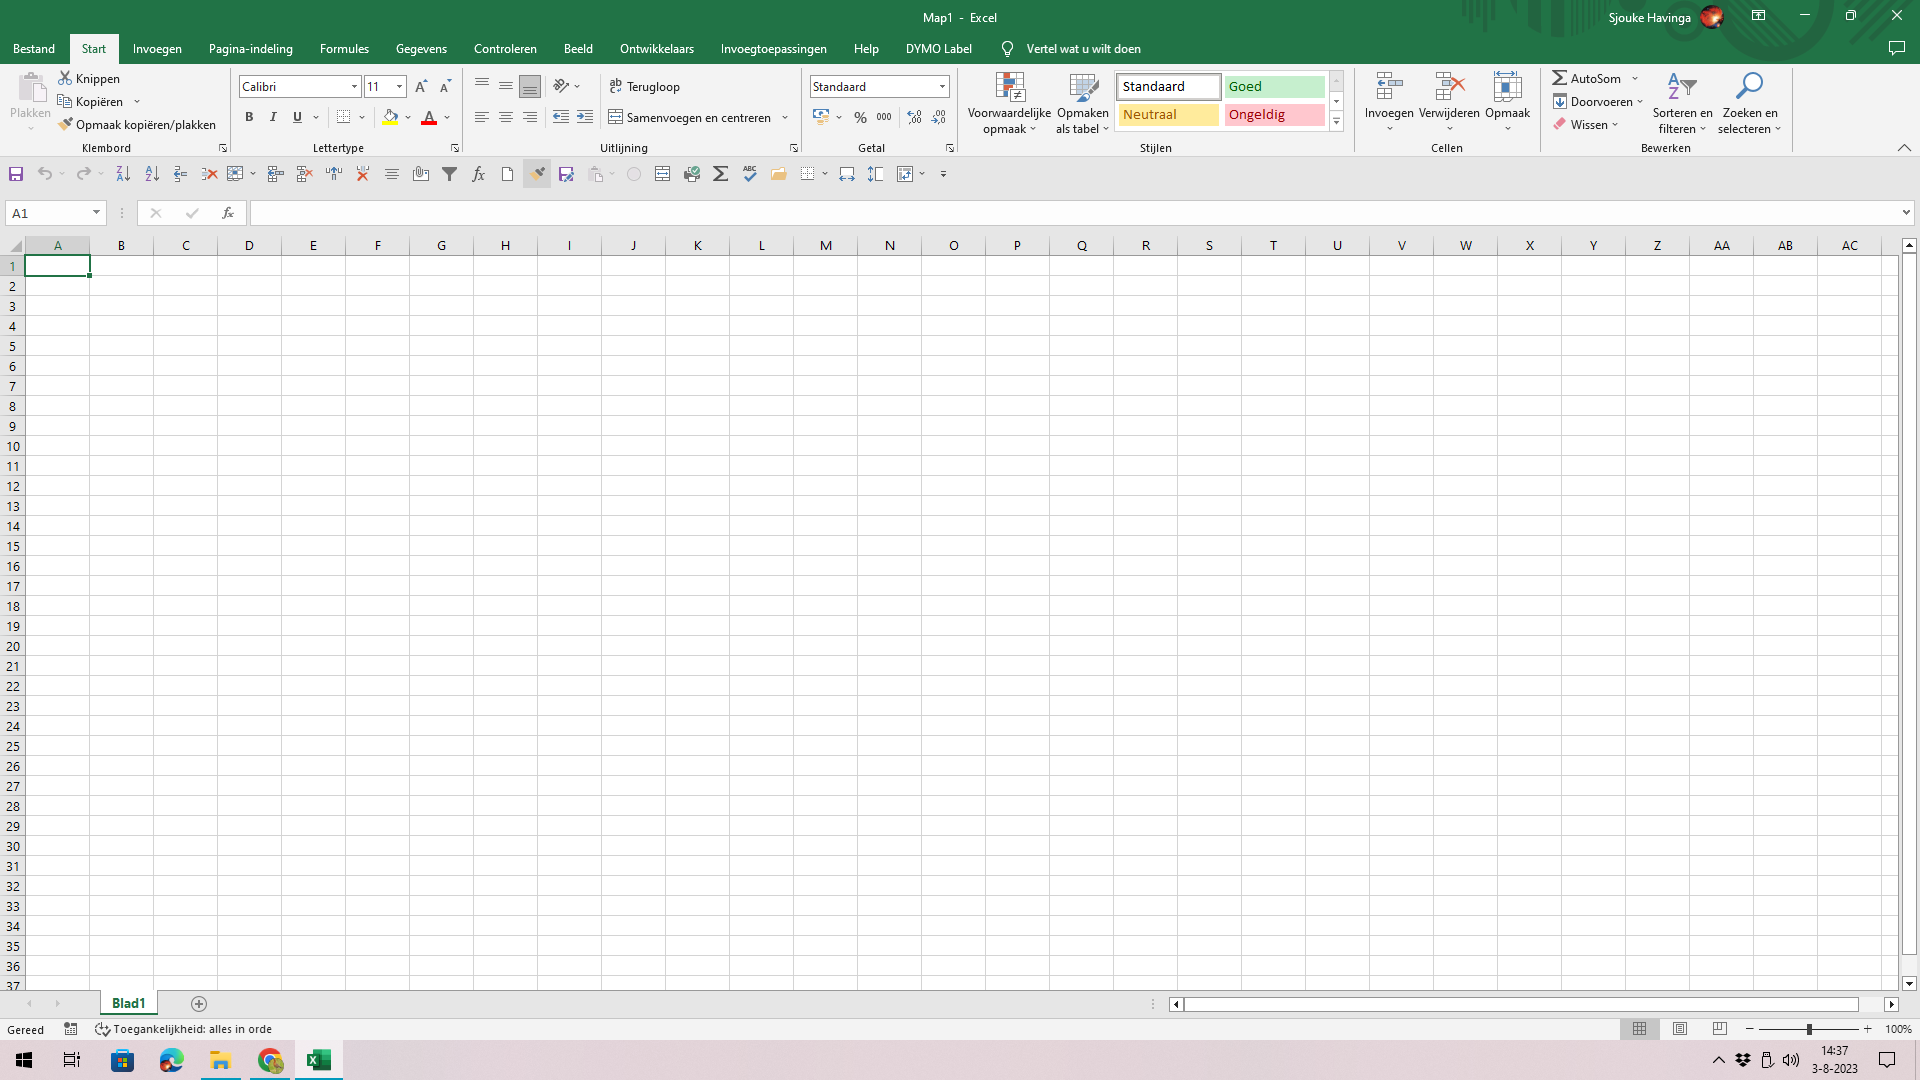Toggle italic formatting
Screen dimensions: 1920x1080
[273, 118]
